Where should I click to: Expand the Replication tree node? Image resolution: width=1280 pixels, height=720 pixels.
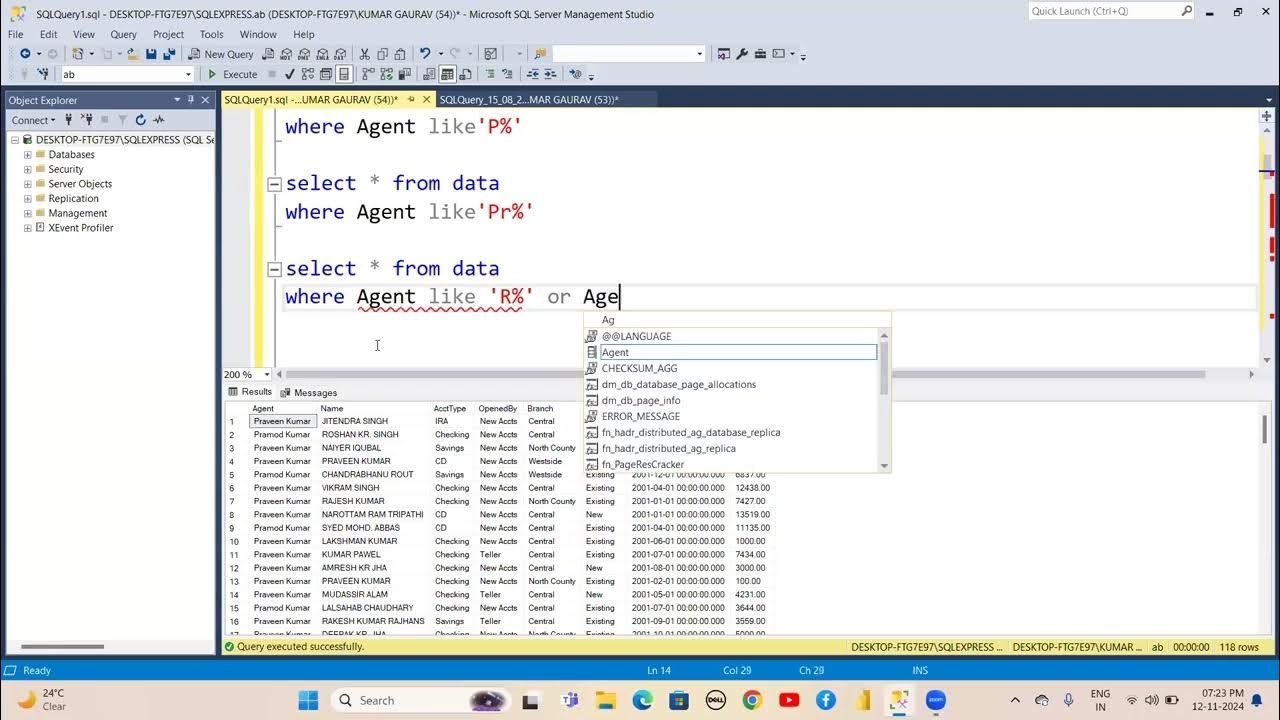(x=27, y=199)
